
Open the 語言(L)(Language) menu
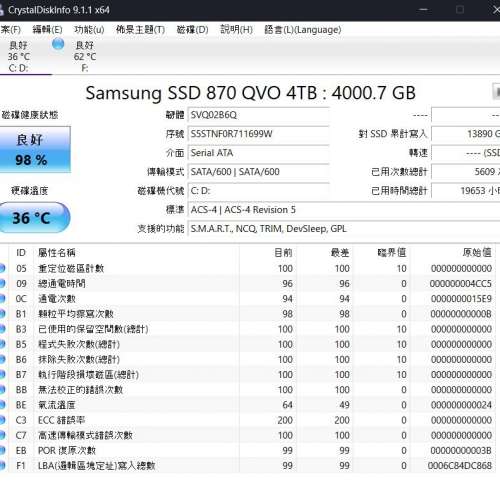coord(303,30)
